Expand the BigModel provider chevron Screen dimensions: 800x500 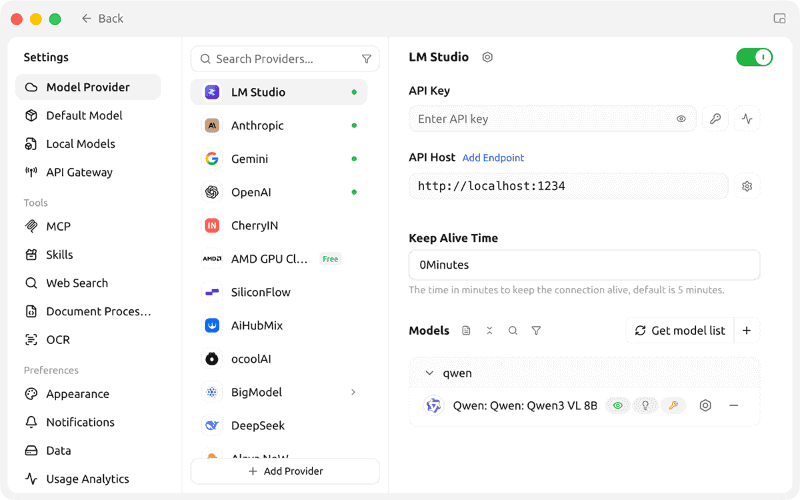tap(353, 392)
